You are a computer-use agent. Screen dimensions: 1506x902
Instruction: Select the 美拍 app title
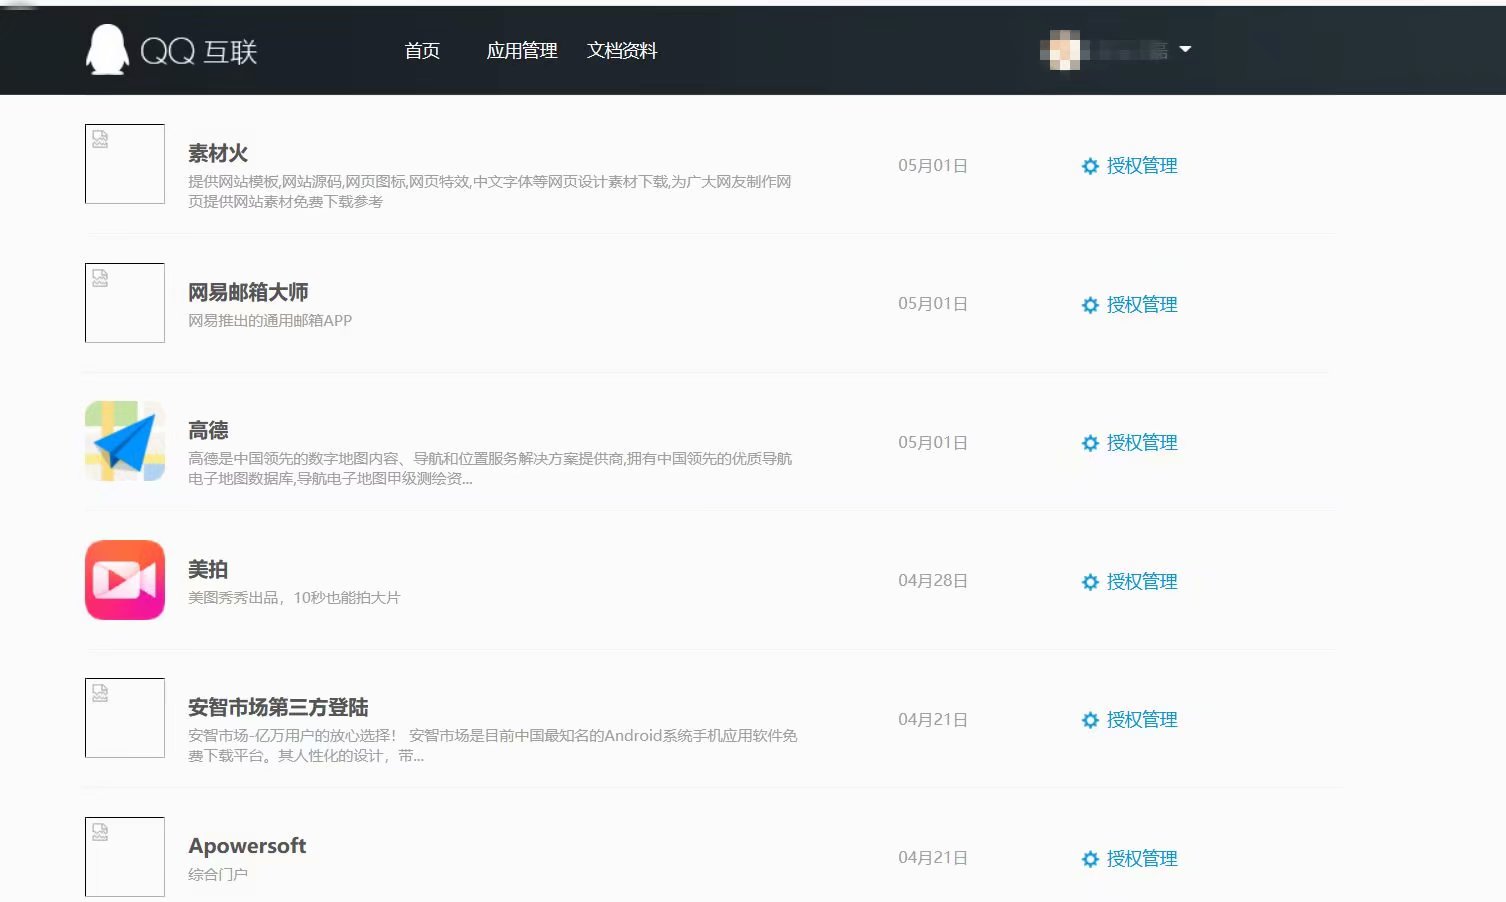click(x=208, y=569)
